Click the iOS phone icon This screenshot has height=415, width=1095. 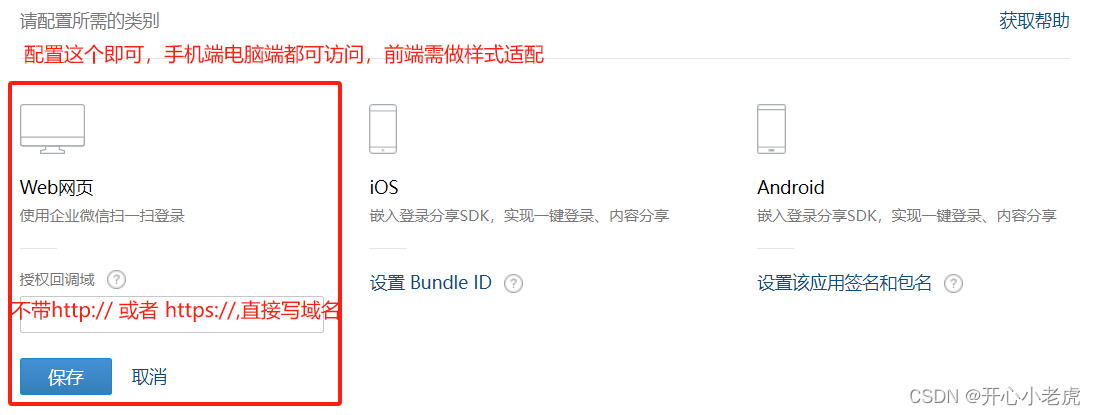pyautogui.click(x=383, y=129)
